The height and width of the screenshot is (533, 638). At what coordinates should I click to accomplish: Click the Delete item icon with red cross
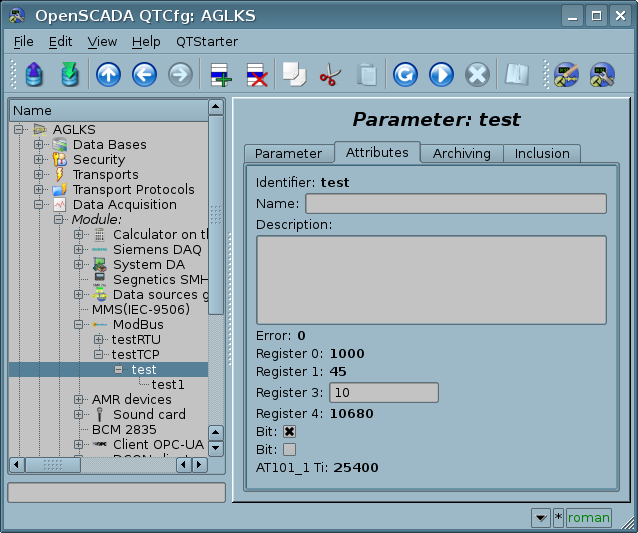257,75
